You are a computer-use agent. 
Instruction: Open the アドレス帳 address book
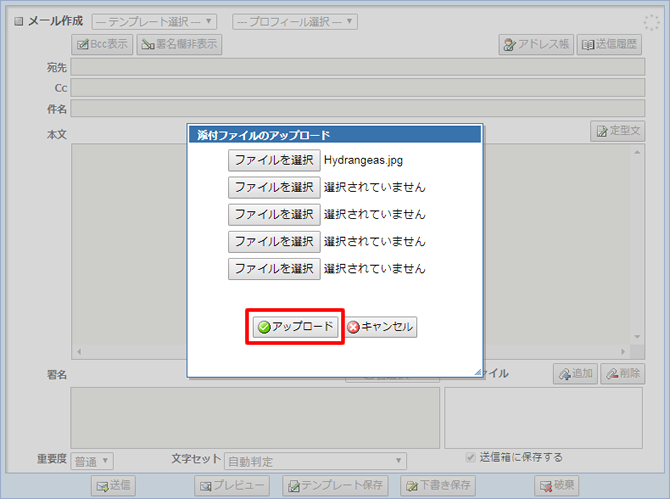point(536,44)
